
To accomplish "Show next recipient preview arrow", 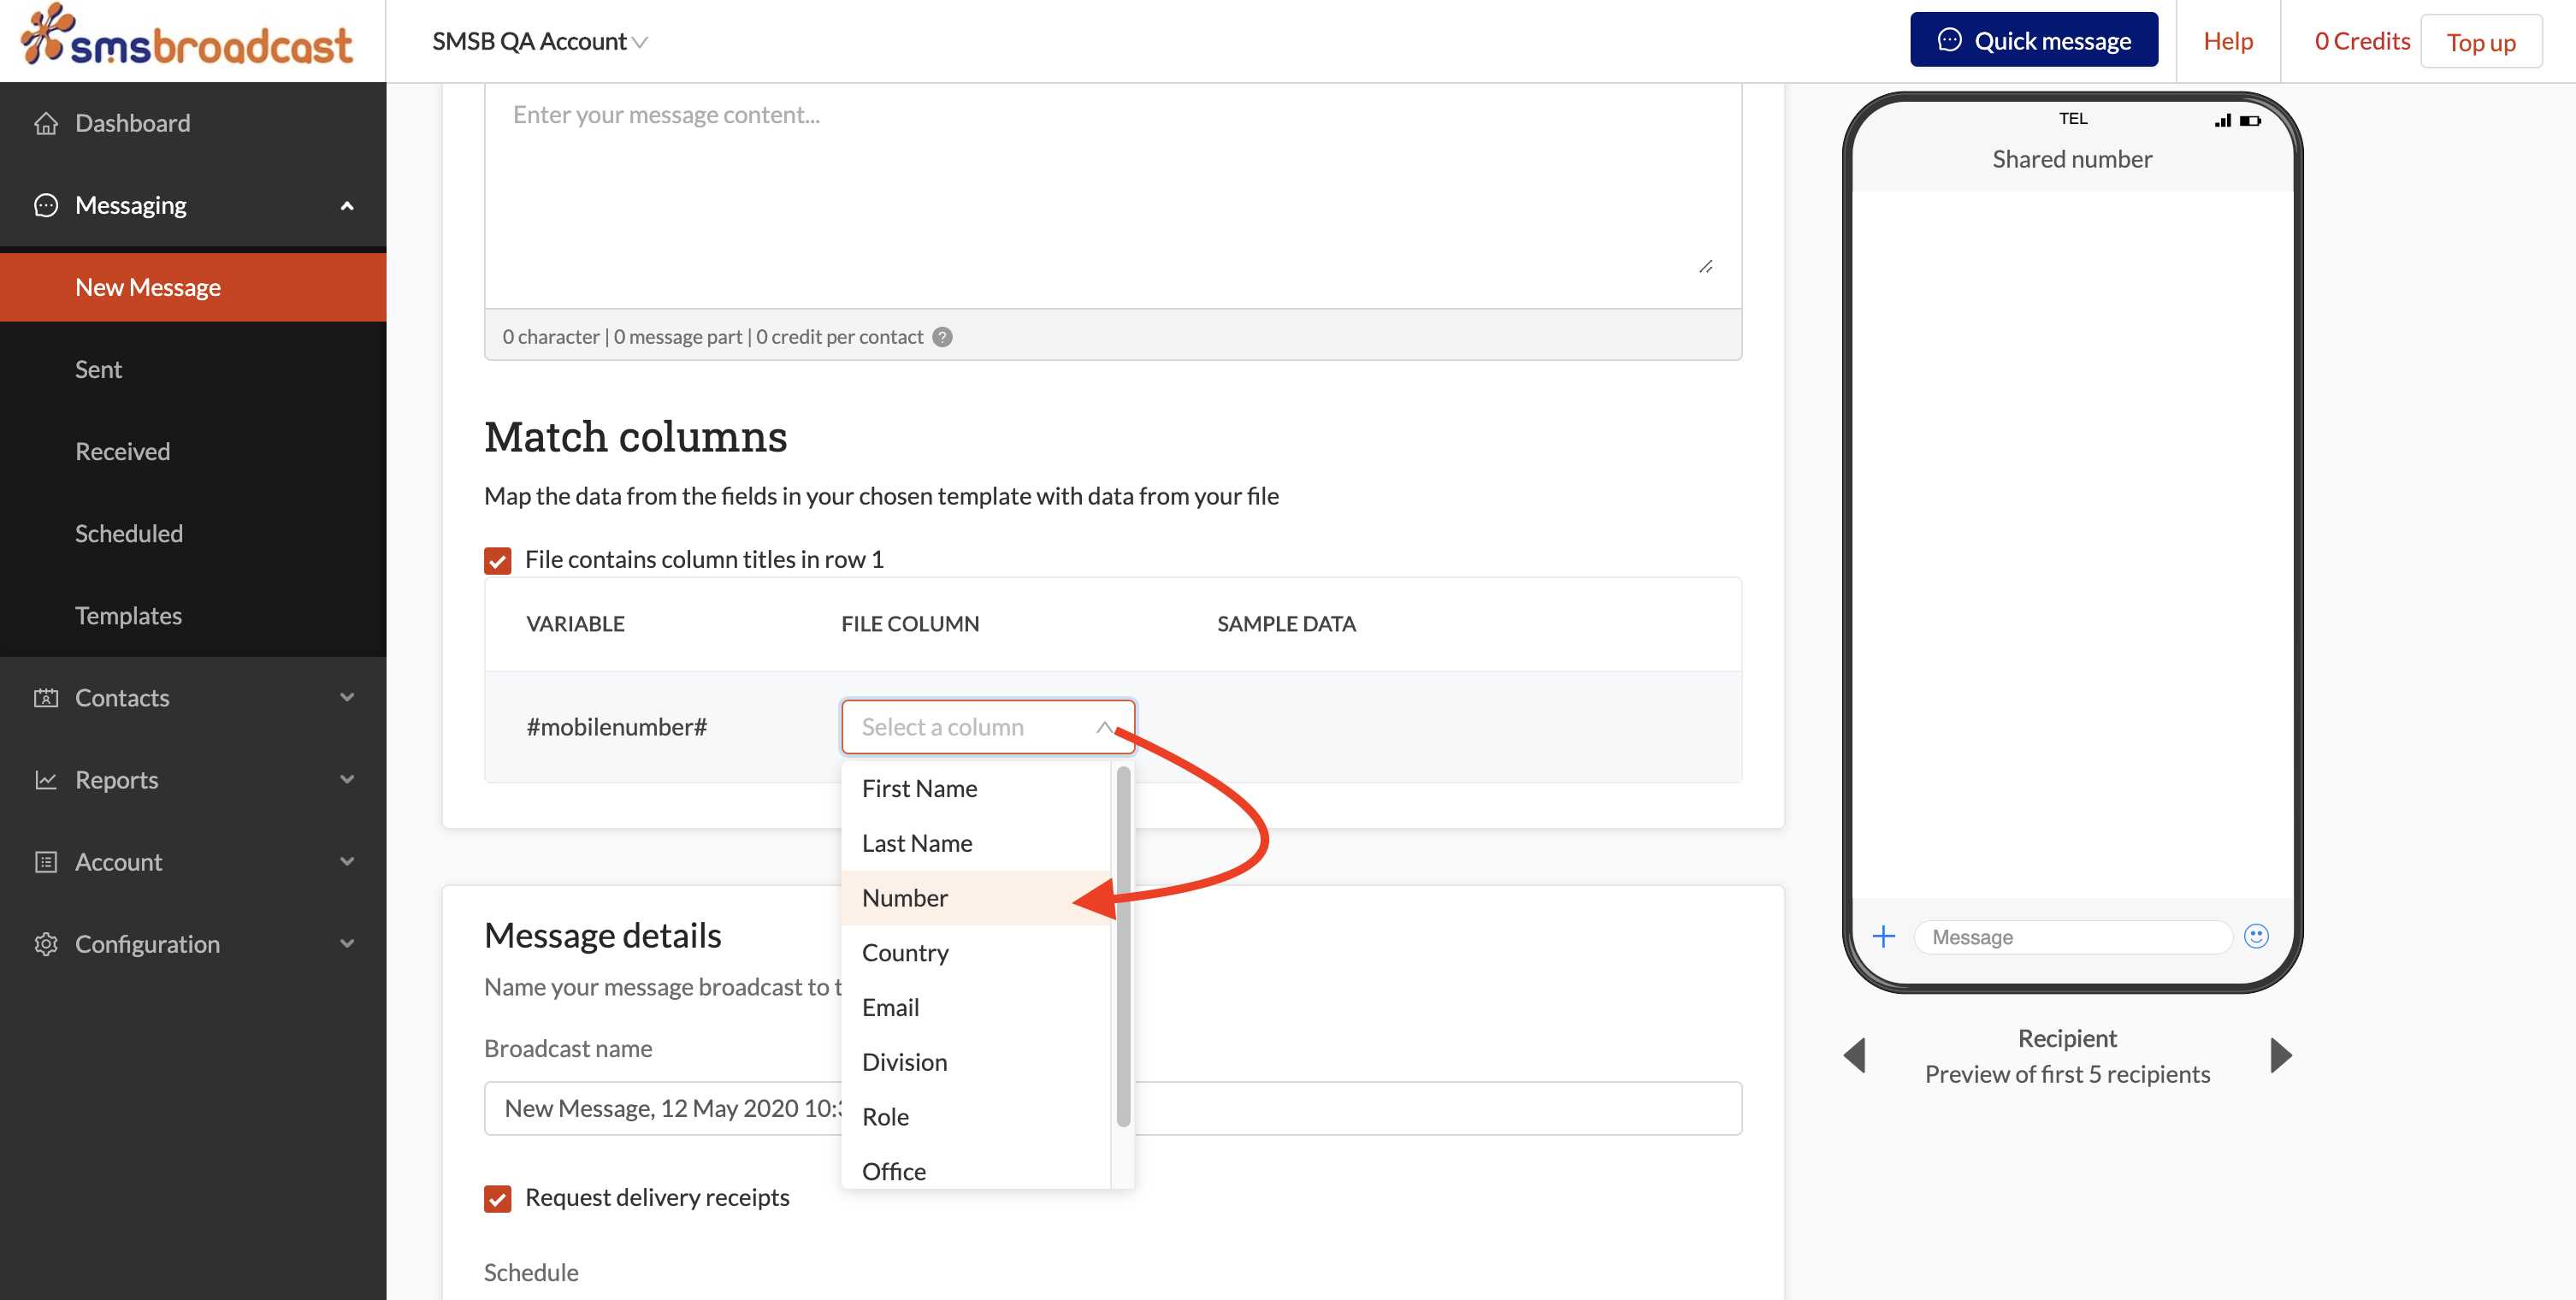I will click(2280, 1055).
